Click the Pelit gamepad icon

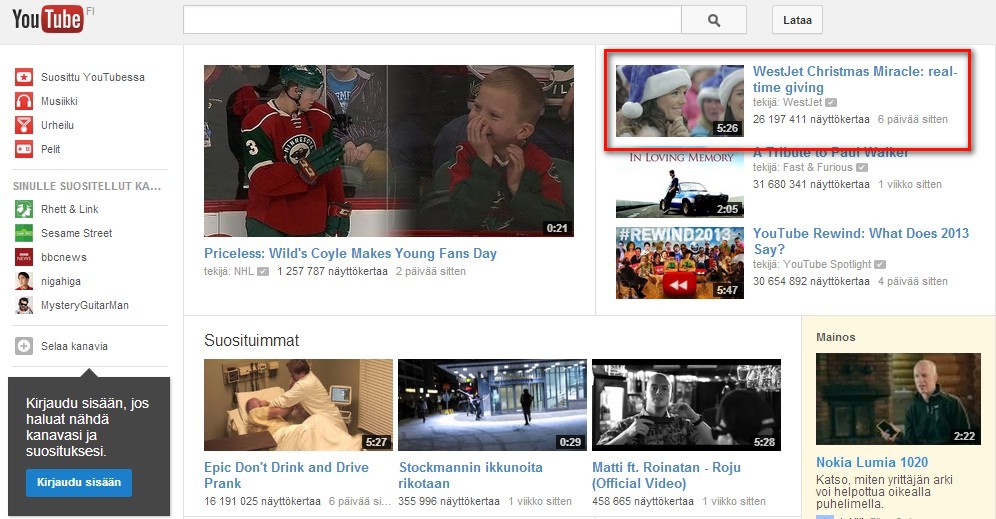tap(24, 149)
